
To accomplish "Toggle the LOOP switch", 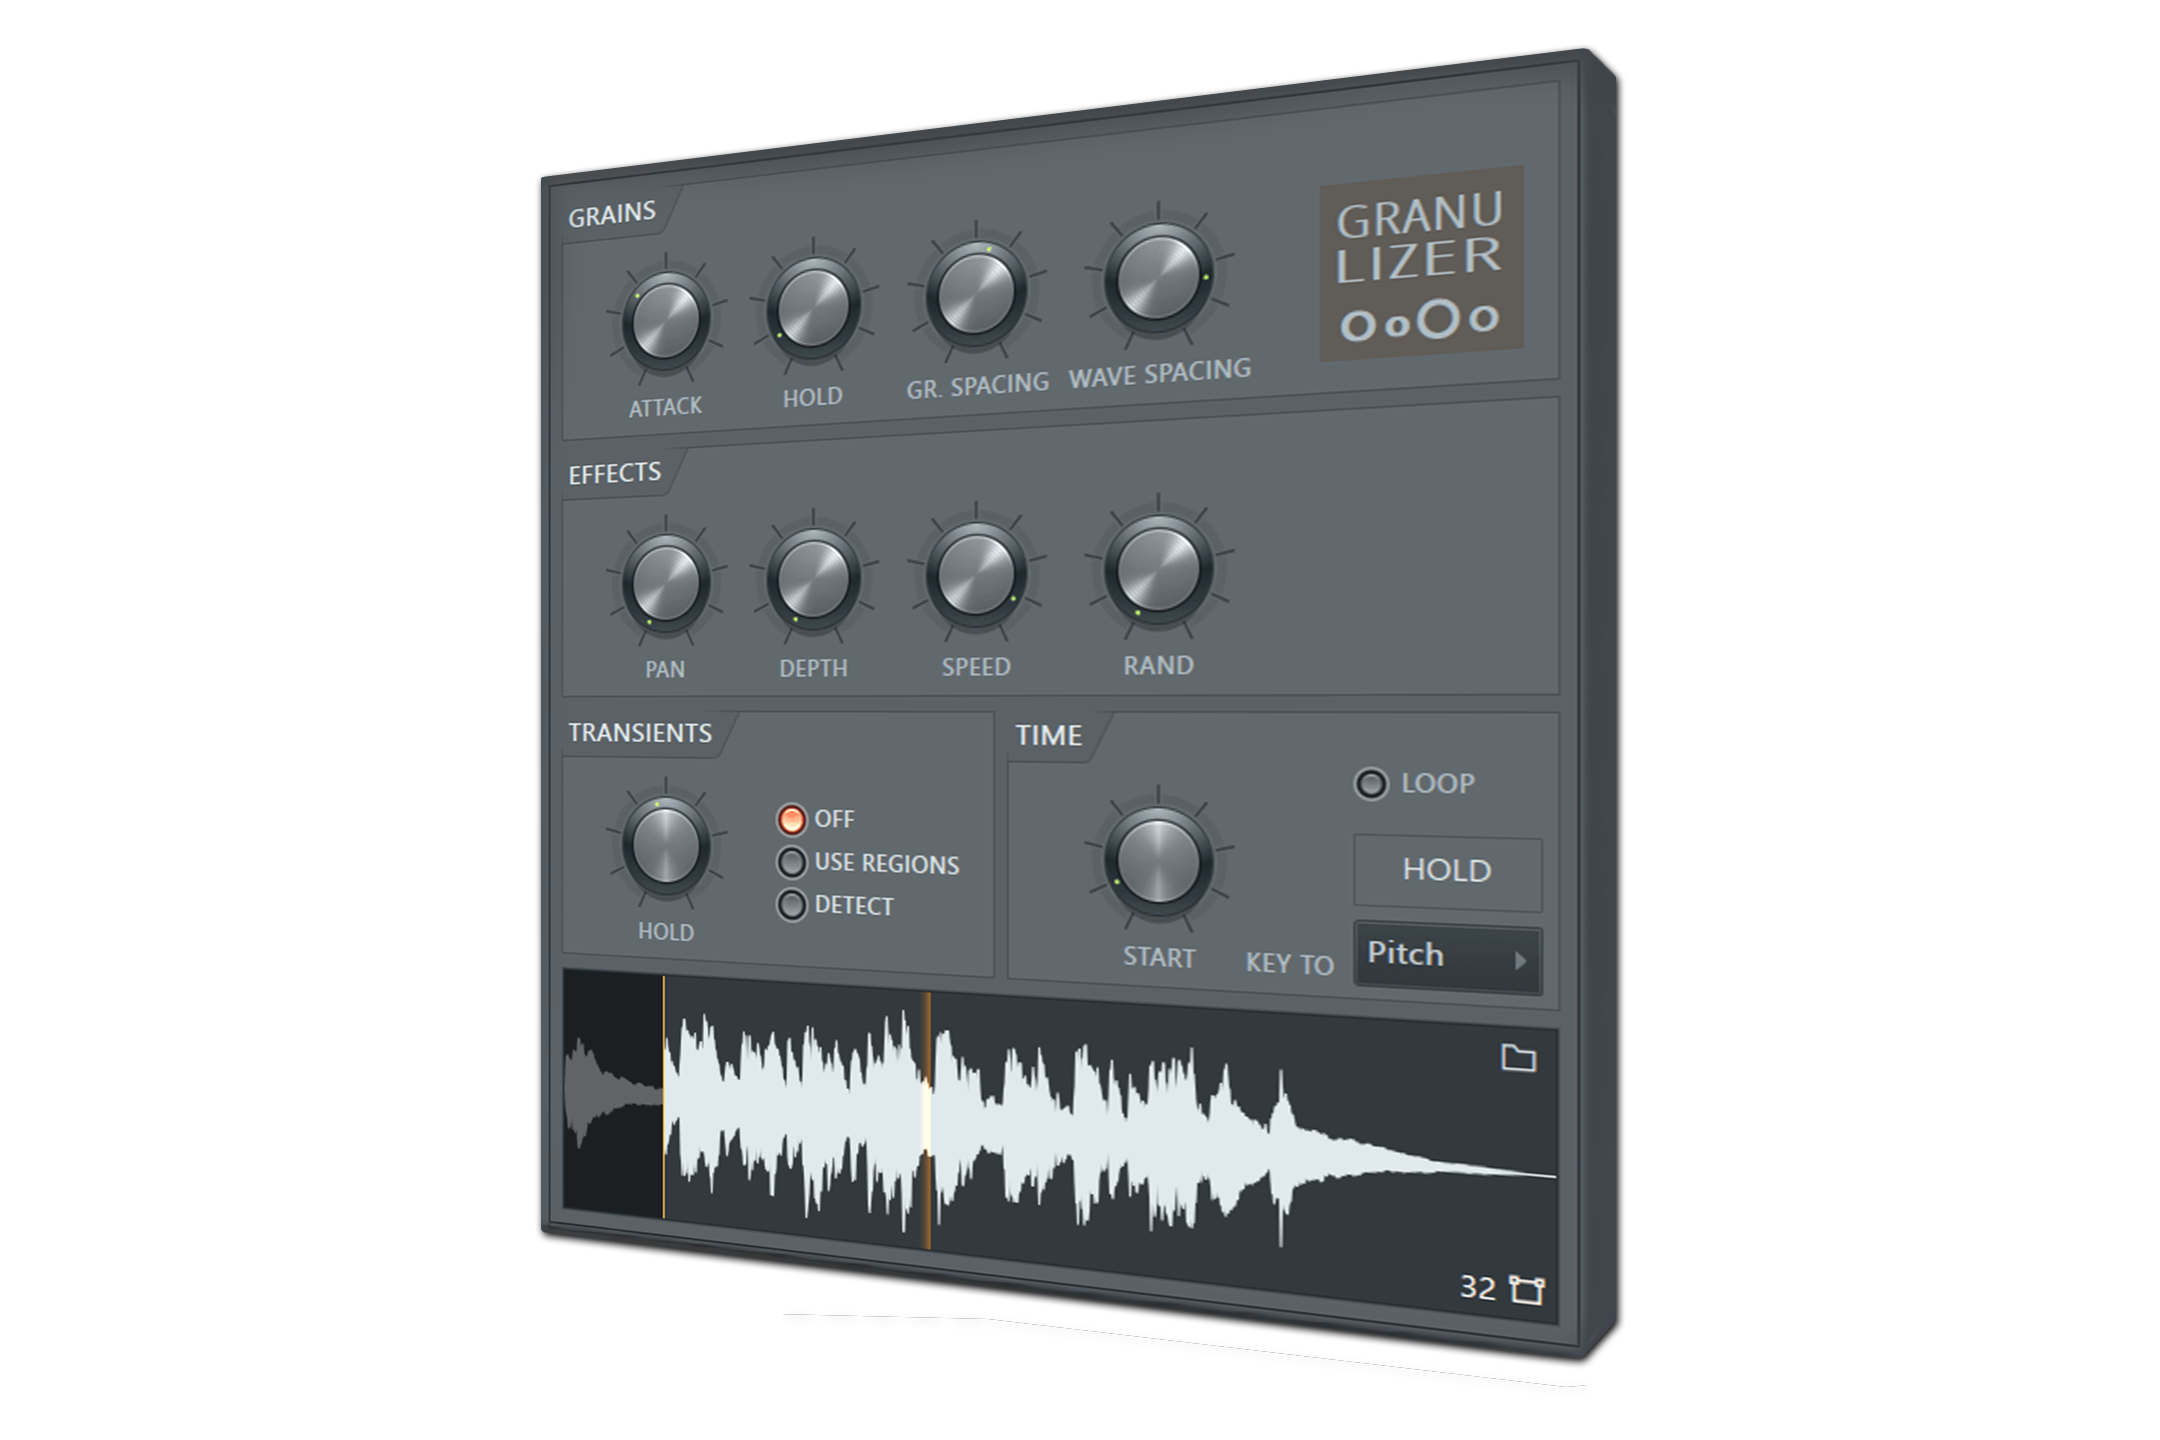I will point(1371,784).
